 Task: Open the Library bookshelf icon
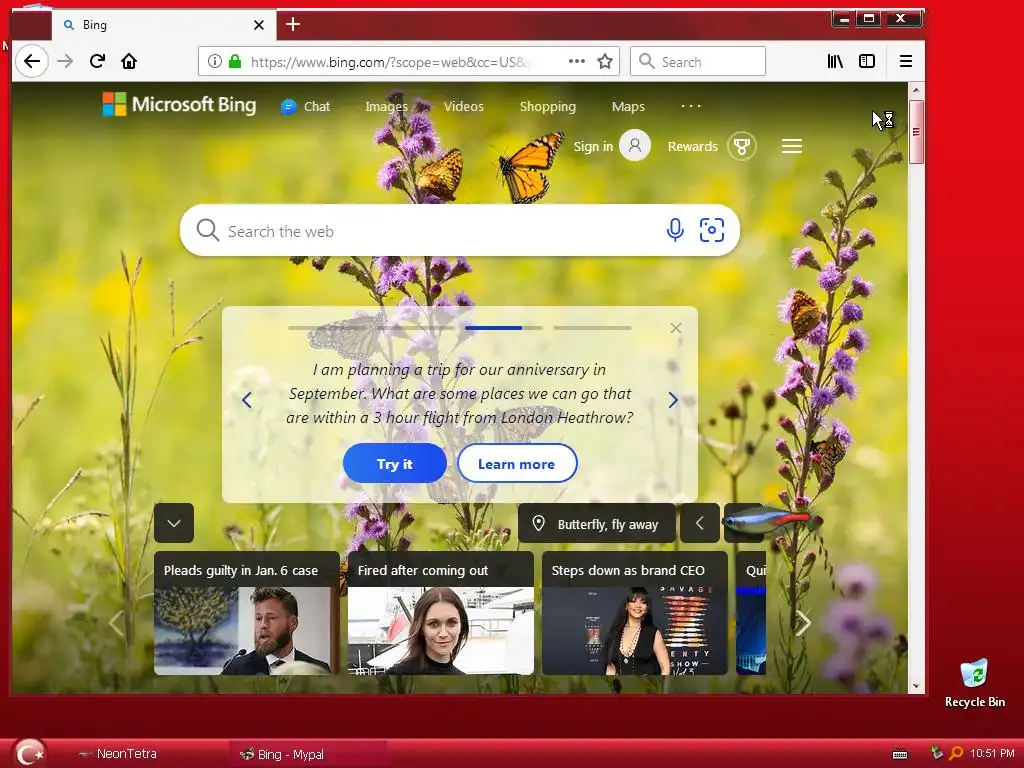[x=835, y=61]
